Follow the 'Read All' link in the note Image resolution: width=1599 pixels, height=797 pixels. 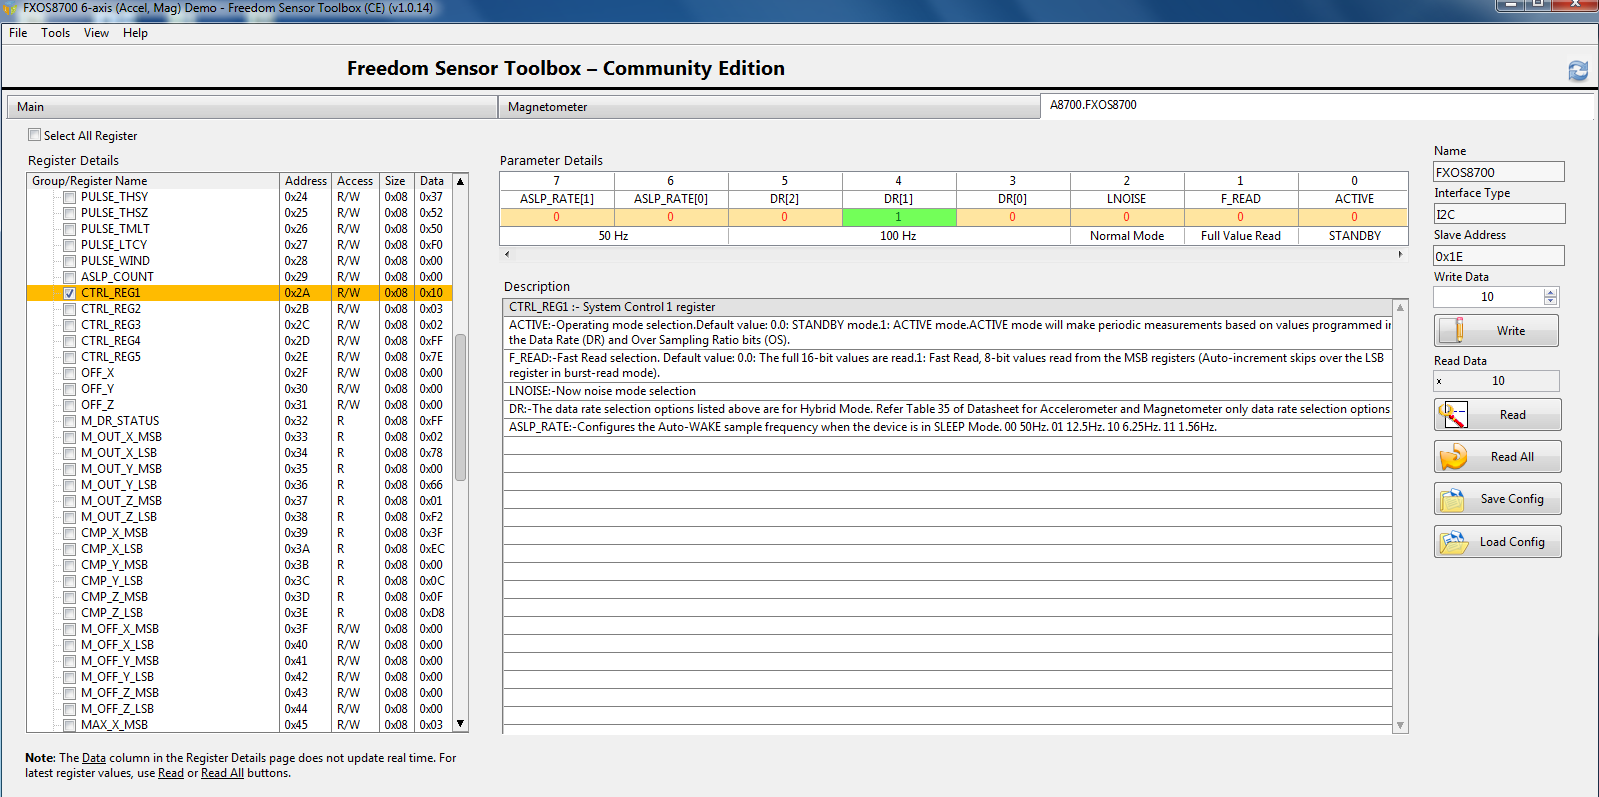coord(222,773)
